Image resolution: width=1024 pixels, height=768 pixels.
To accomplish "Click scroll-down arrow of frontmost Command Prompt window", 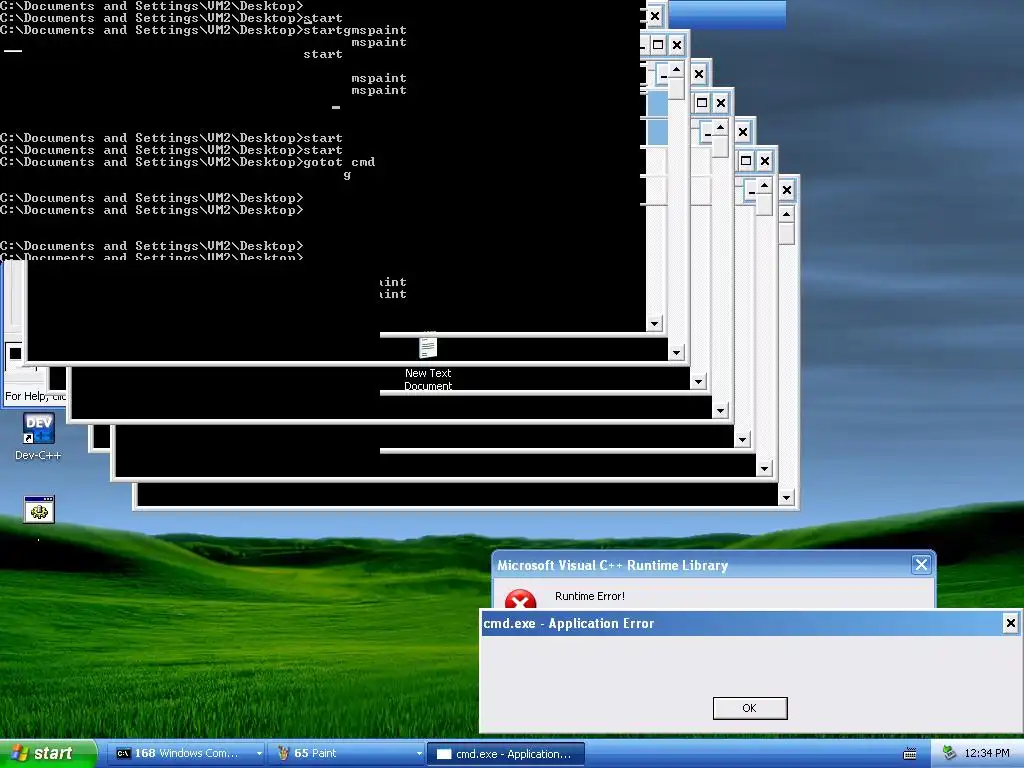I will [655, 323].
